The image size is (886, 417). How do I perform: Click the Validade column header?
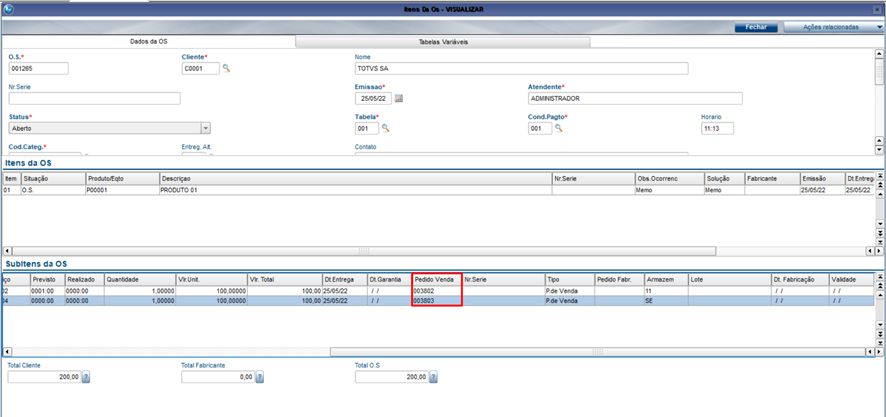click(852, 280)
